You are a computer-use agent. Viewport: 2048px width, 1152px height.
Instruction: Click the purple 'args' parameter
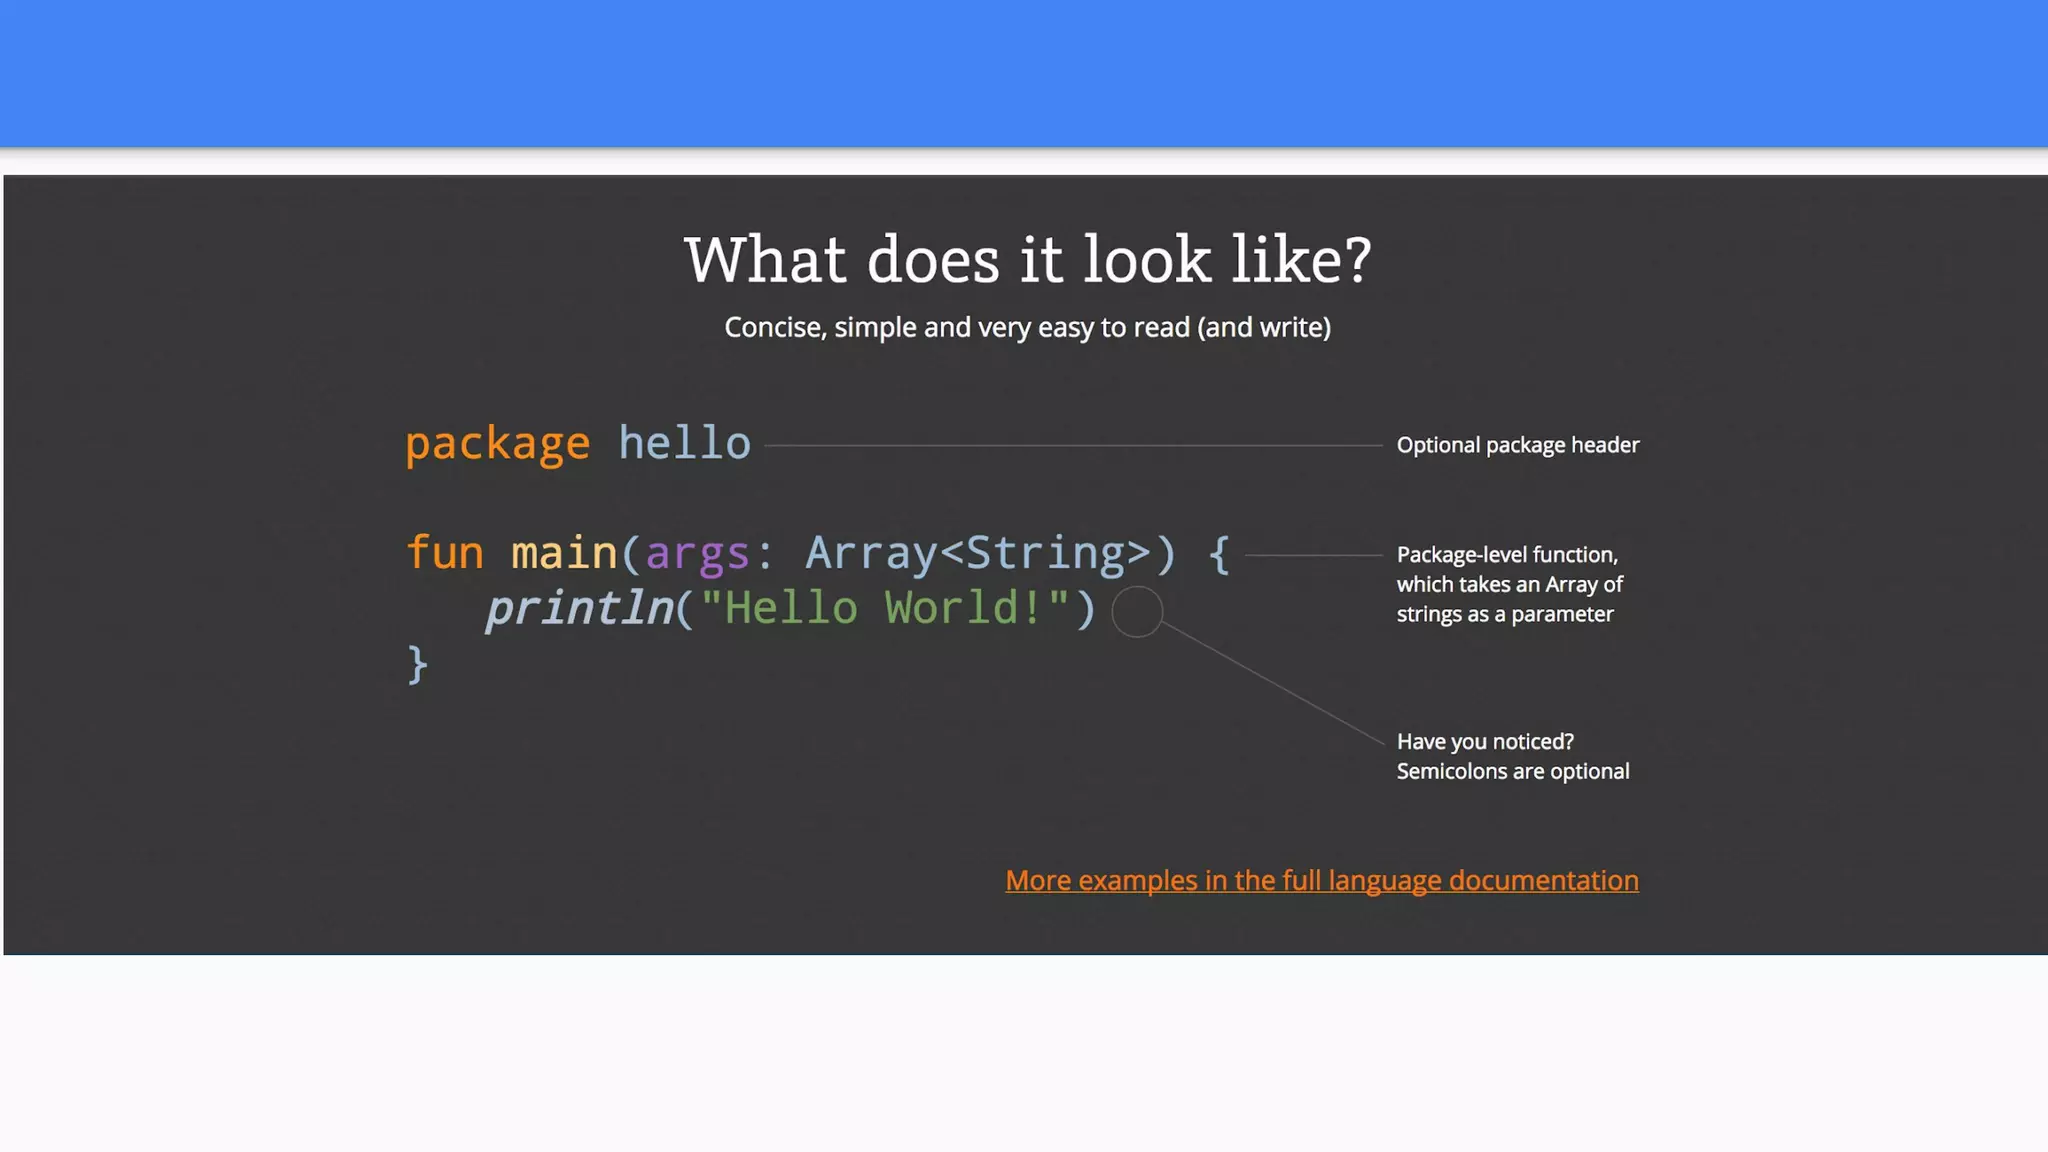coord(697,553)
